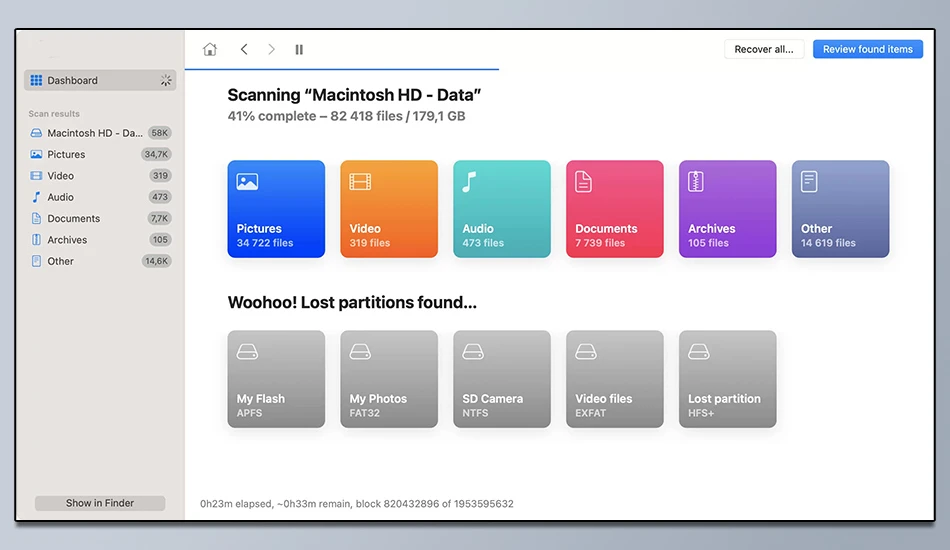This screenshot has width=950, height=550.
Task: Click the drive icon on Video files
Action: [x=586, y=352]
